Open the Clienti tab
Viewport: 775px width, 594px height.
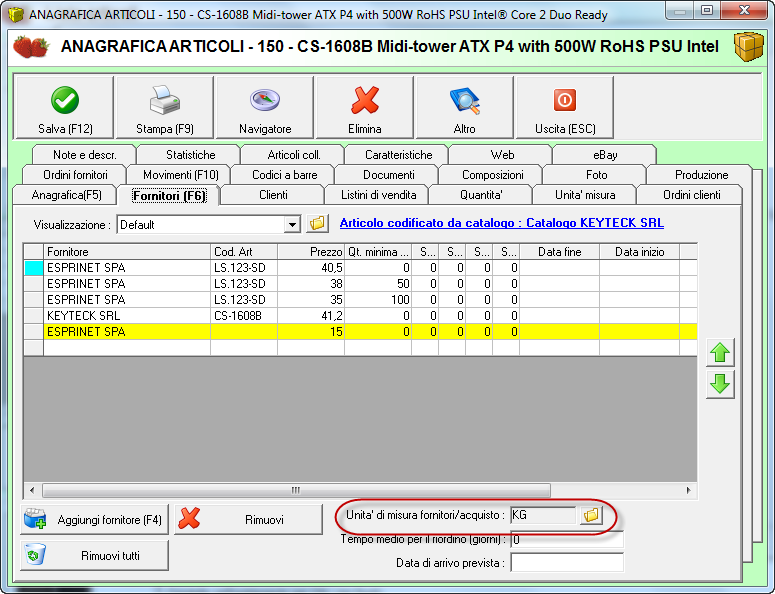tap(273, 195)
